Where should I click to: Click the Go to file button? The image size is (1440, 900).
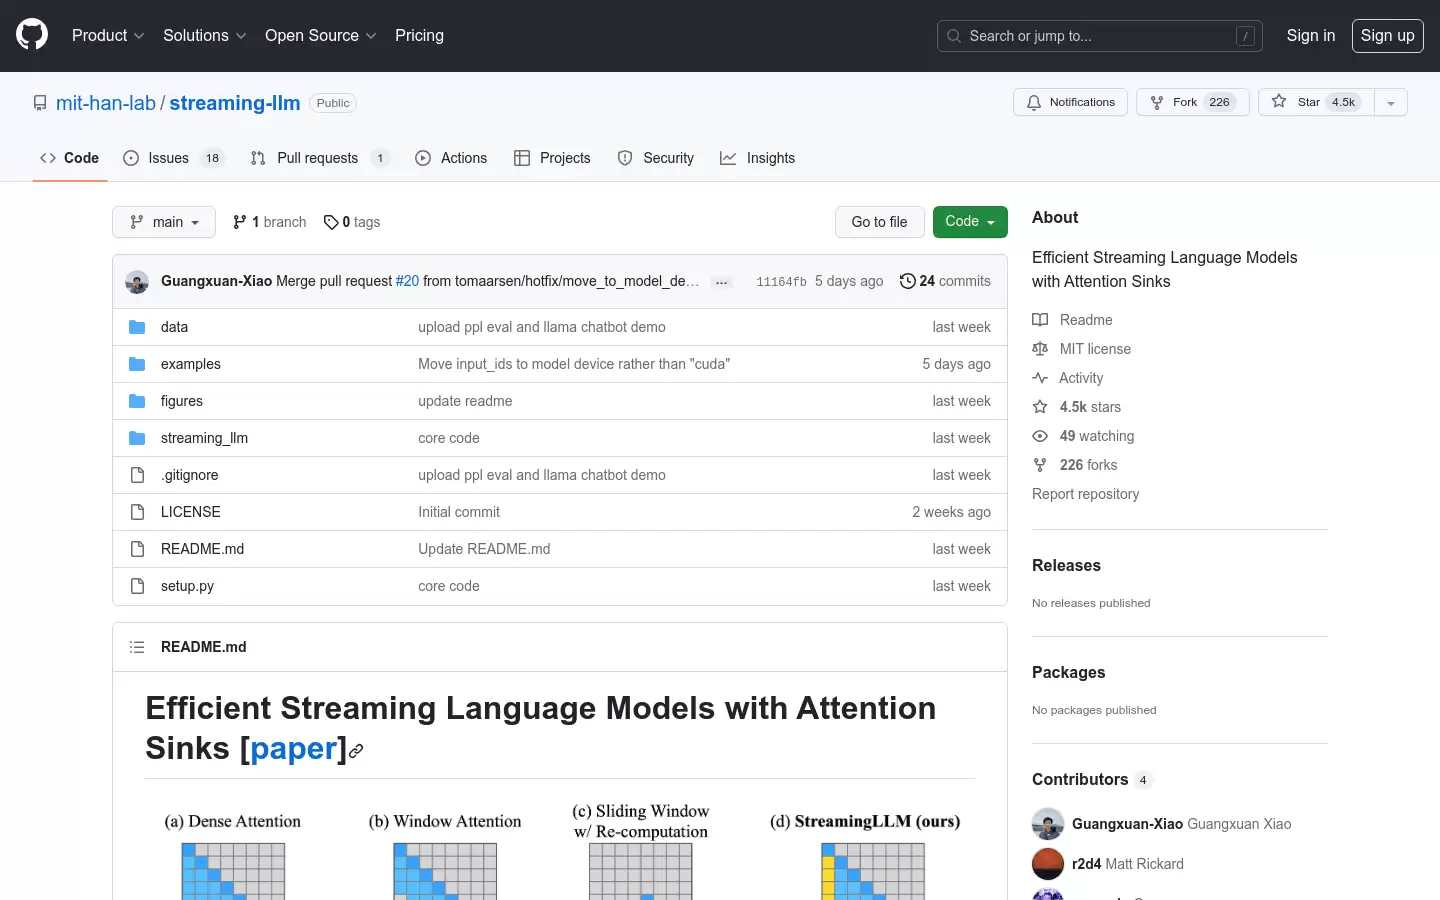click(880, 222)
